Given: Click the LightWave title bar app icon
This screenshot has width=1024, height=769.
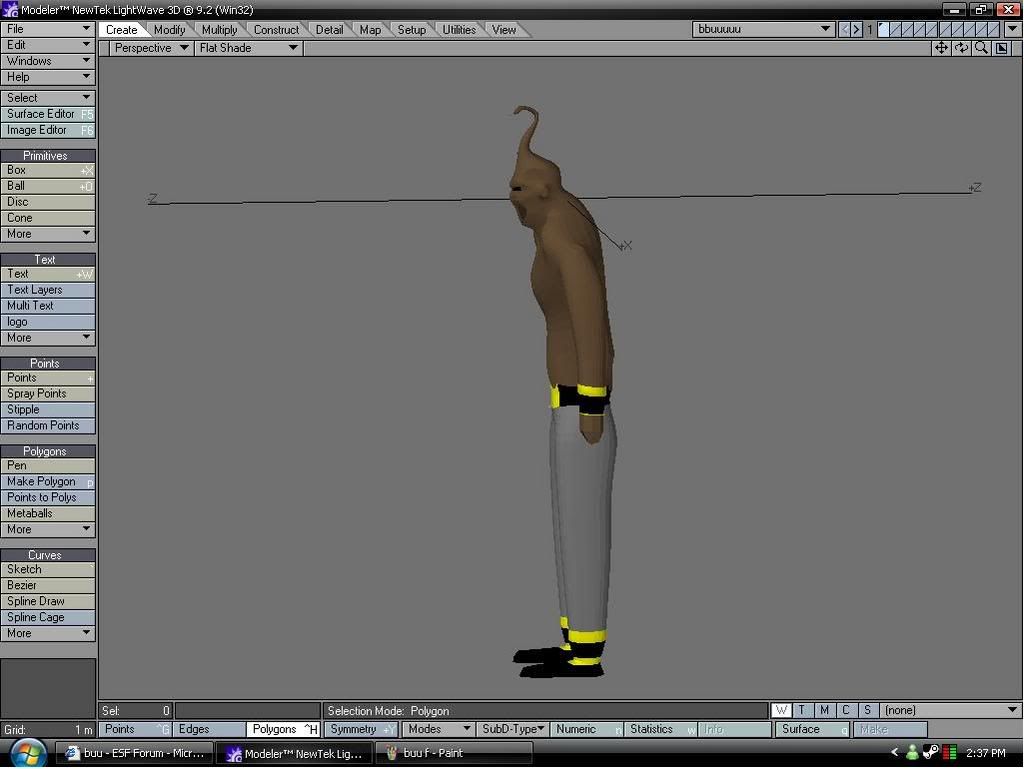Looking at the screenshot, I should pyautogui.click(x=10, y=10).
